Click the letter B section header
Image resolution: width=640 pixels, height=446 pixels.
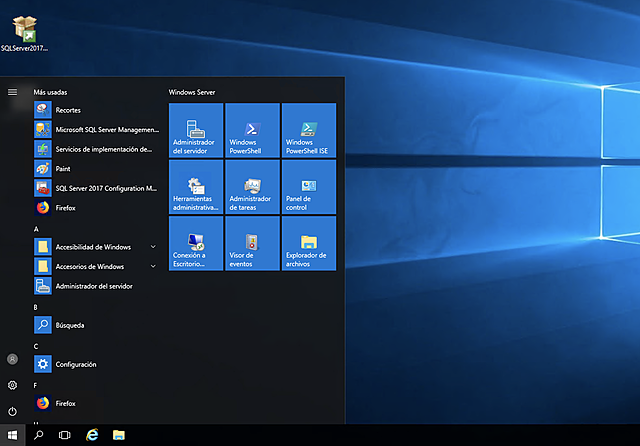(36, 307)
